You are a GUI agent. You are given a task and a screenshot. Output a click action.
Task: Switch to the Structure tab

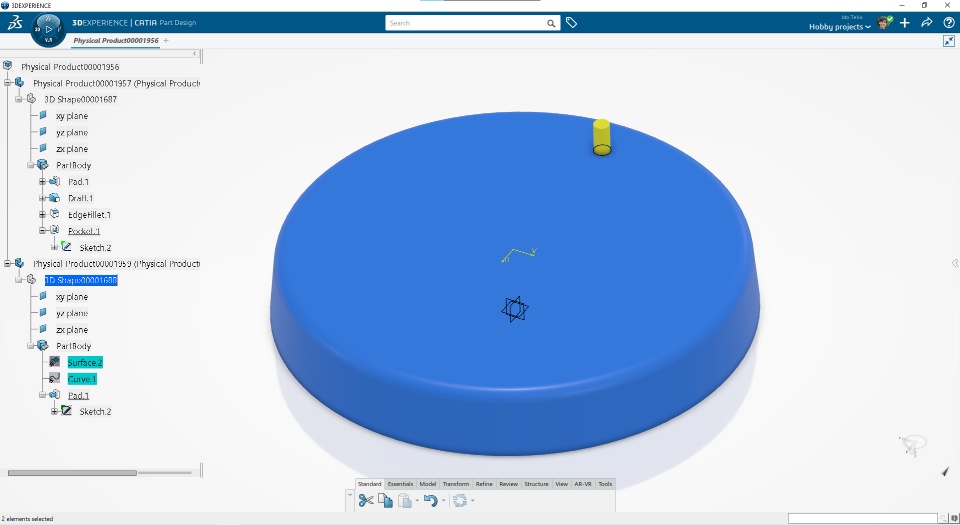coord(536,484)
